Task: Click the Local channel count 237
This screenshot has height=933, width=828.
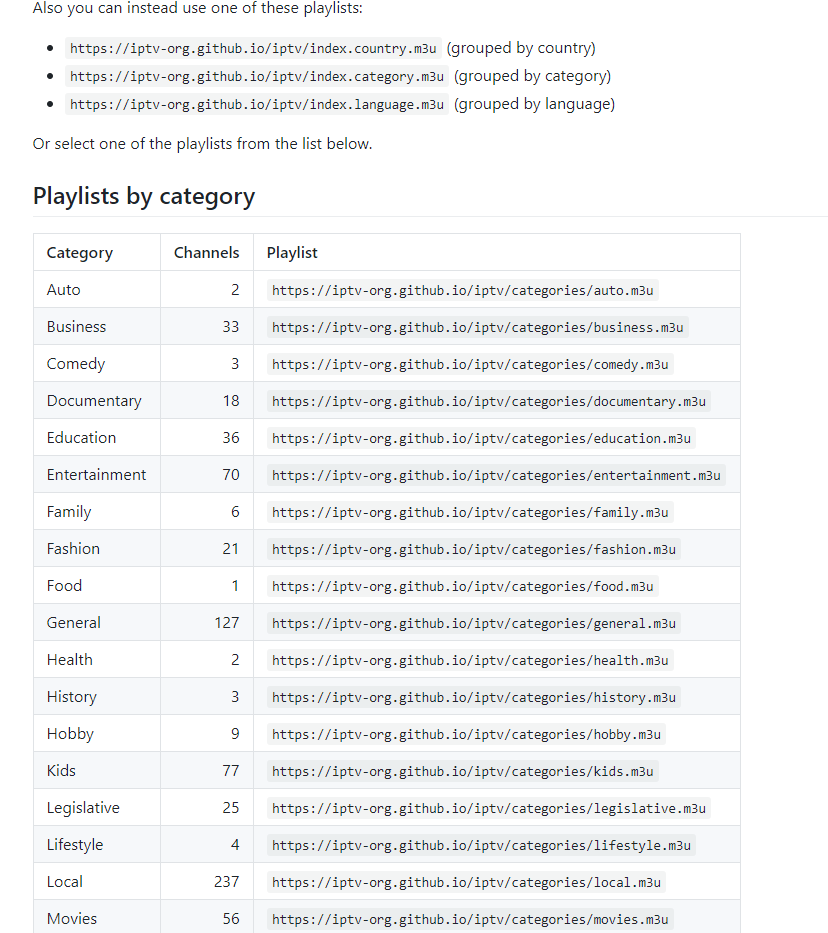Action: click(x=226, y=882)
